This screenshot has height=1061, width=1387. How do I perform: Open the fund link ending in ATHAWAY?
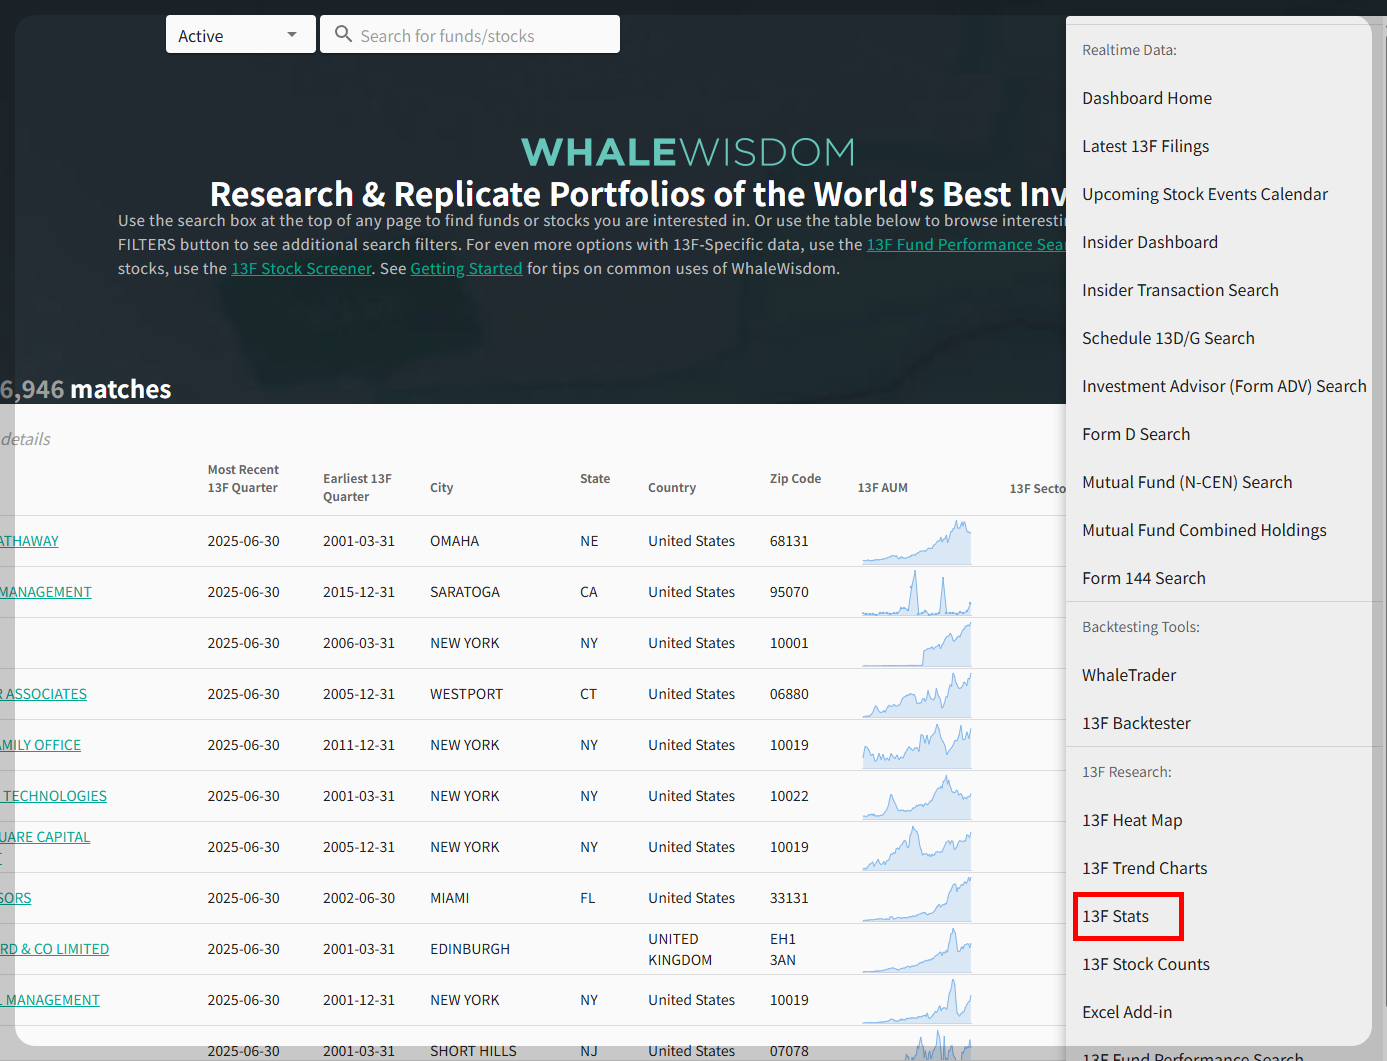pyautogui.click(x=29, y=541)
